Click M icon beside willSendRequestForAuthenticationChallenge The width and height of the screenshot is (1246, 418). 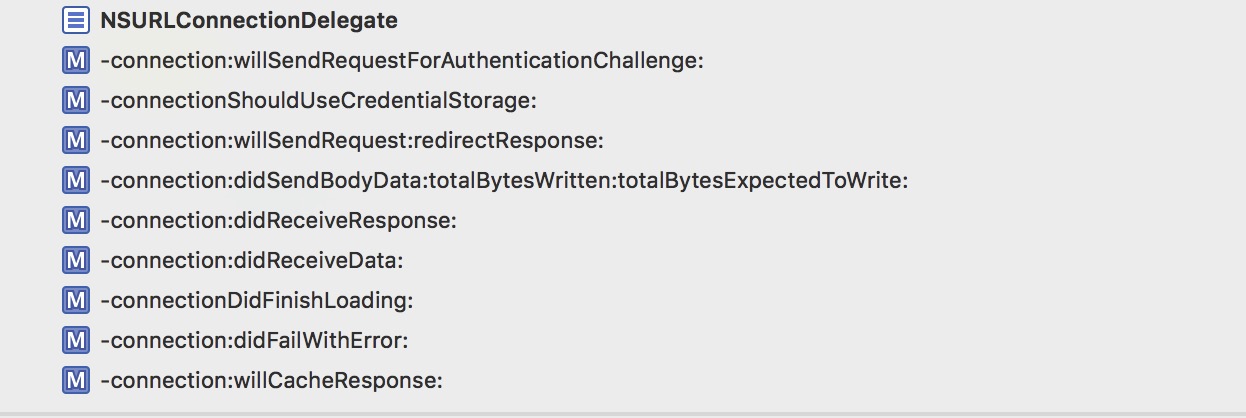point(75,60)
